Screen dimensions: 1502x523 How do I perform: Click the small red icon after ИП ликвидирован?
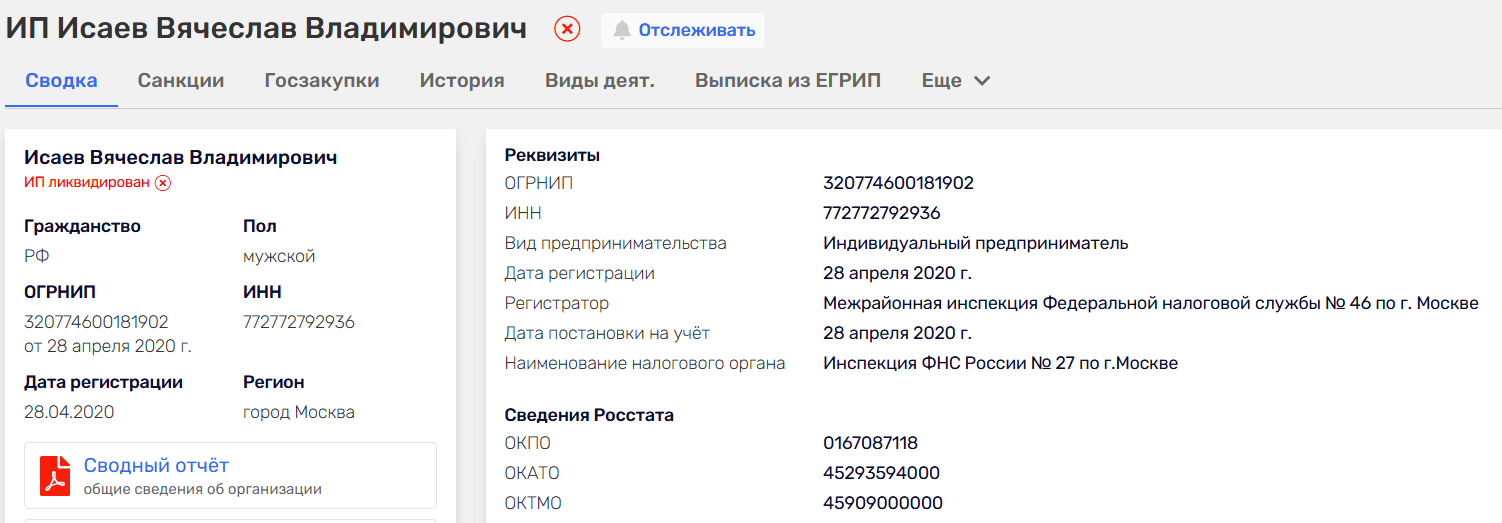click(163, 183)
